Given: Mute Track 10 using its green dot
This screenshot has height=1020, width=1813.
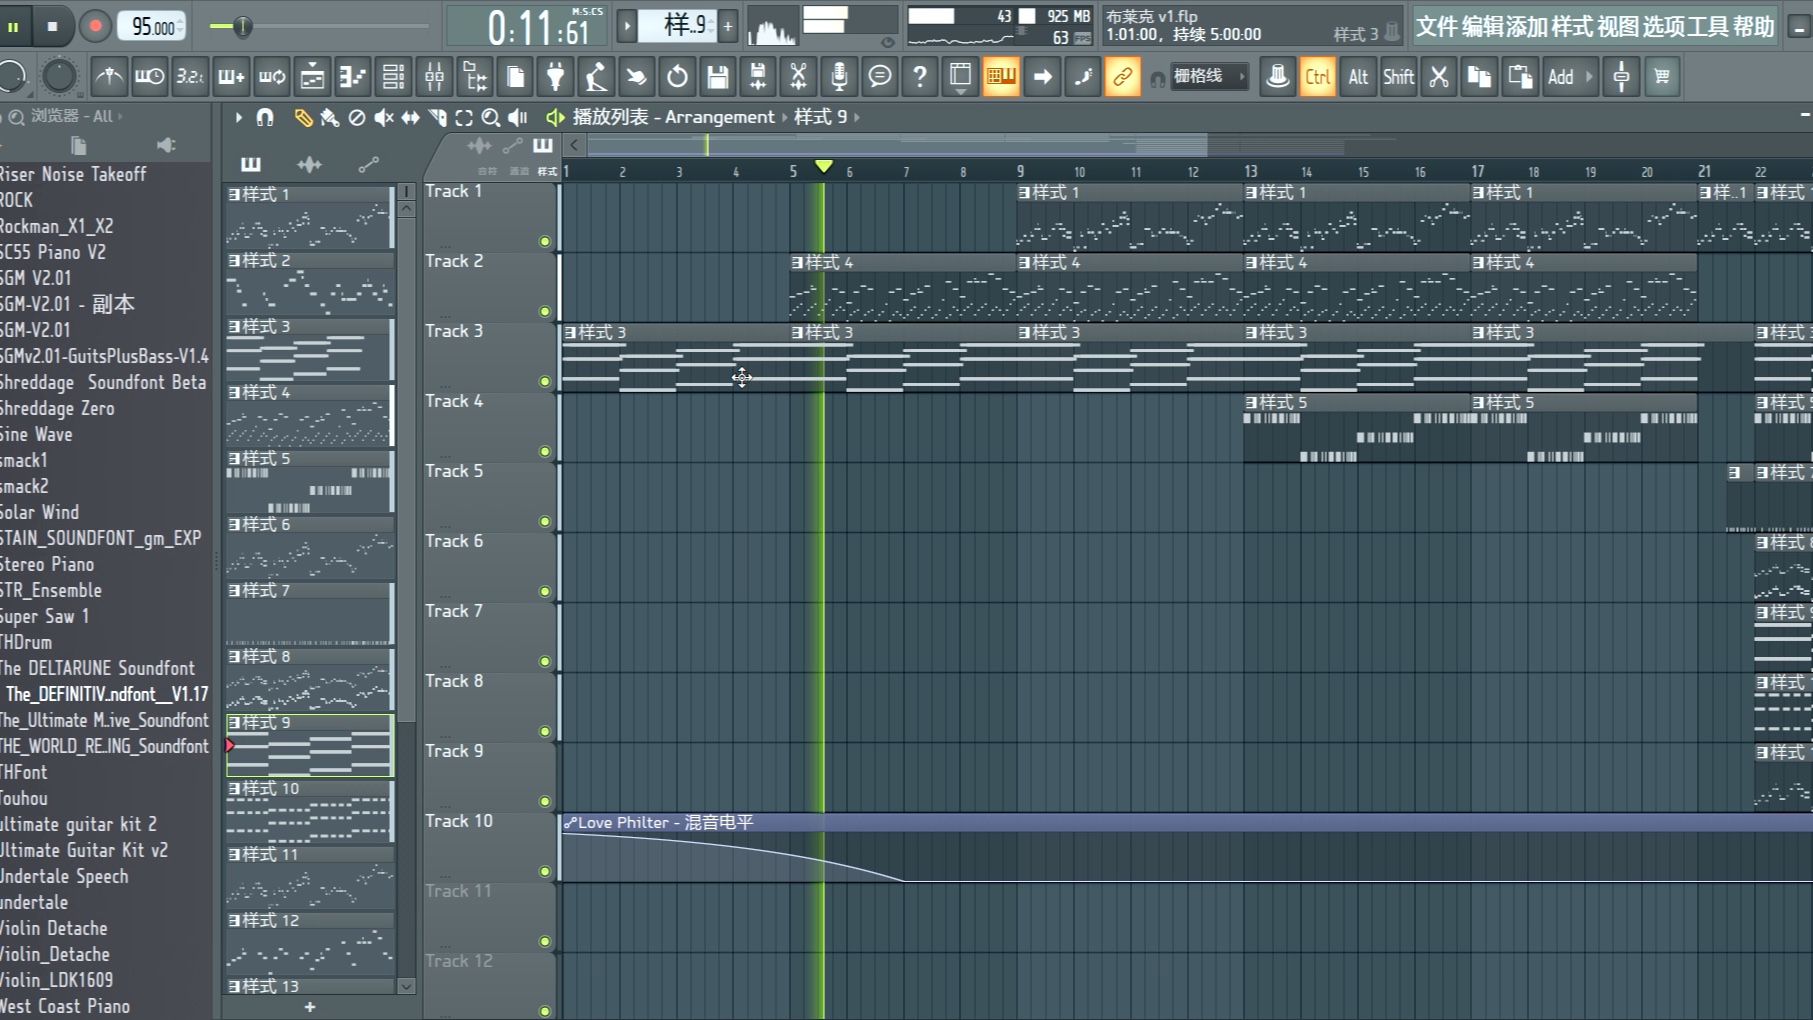Looking at the screenshot, I should coord(545,871).
